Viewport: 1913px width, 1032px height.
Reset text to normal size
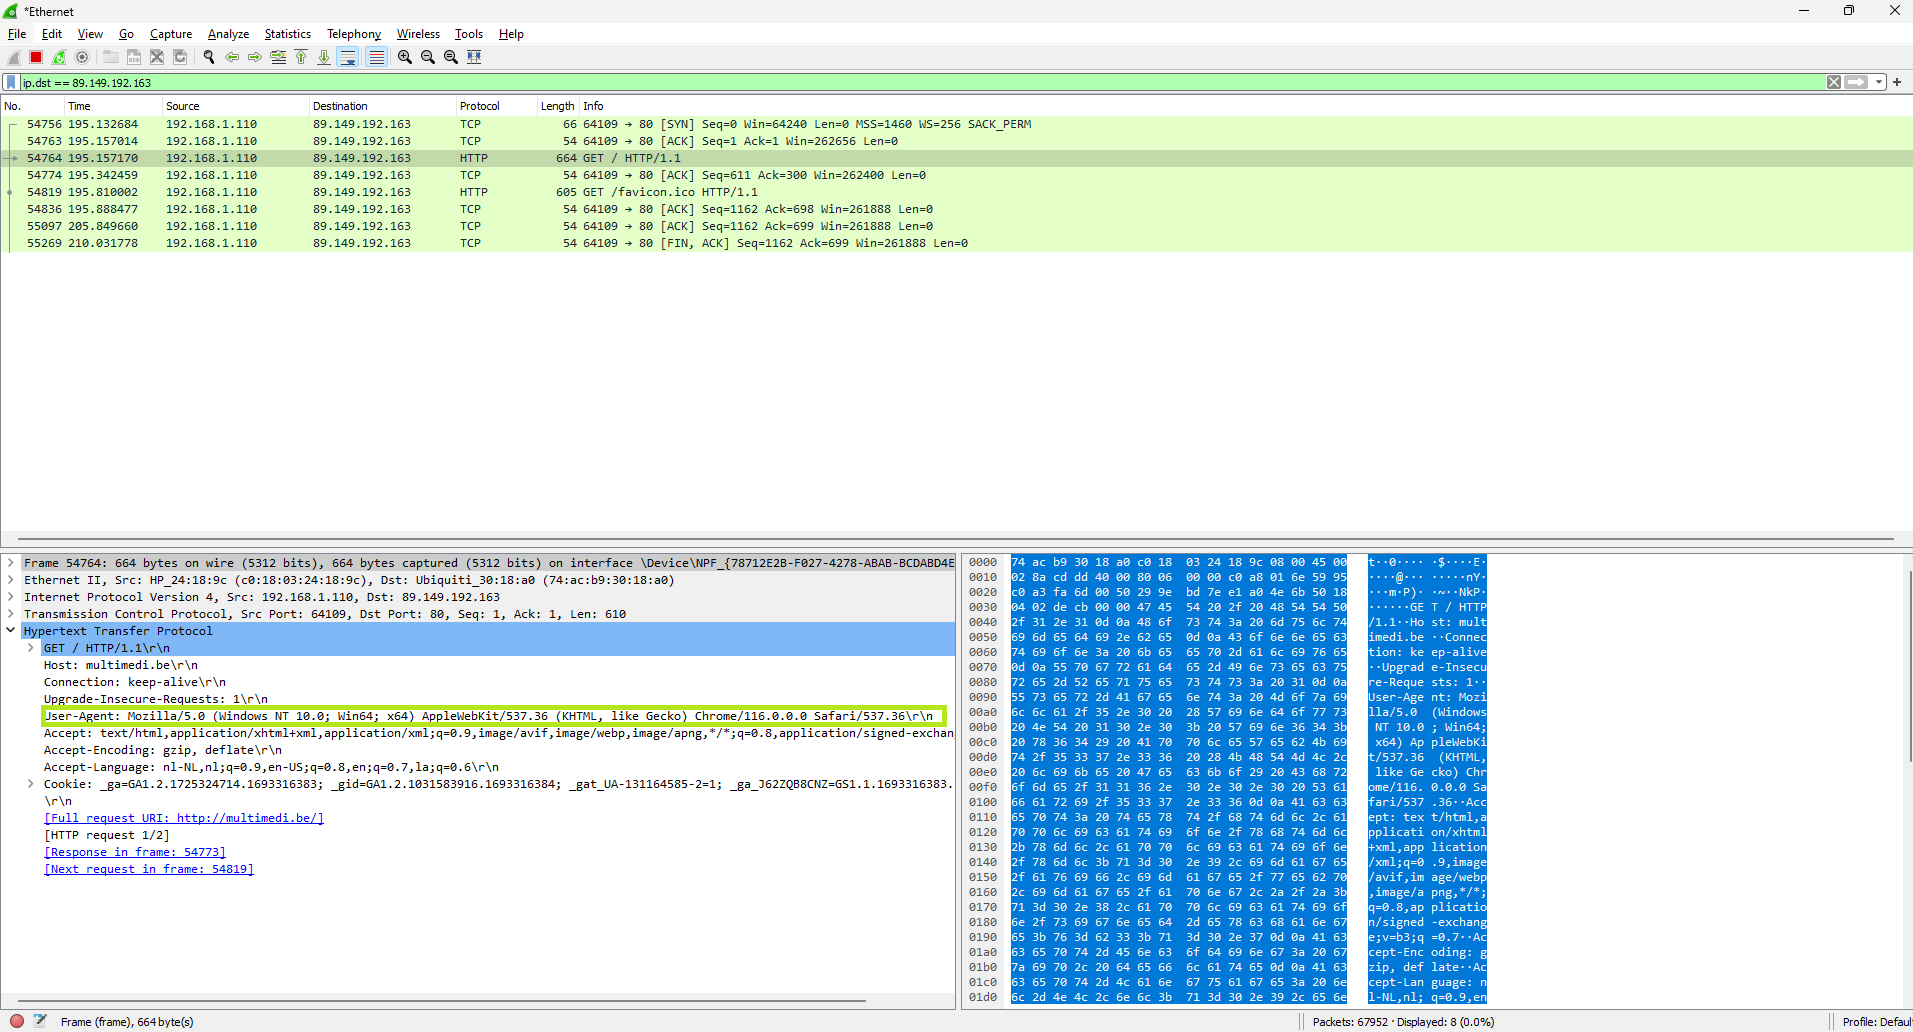451,57
